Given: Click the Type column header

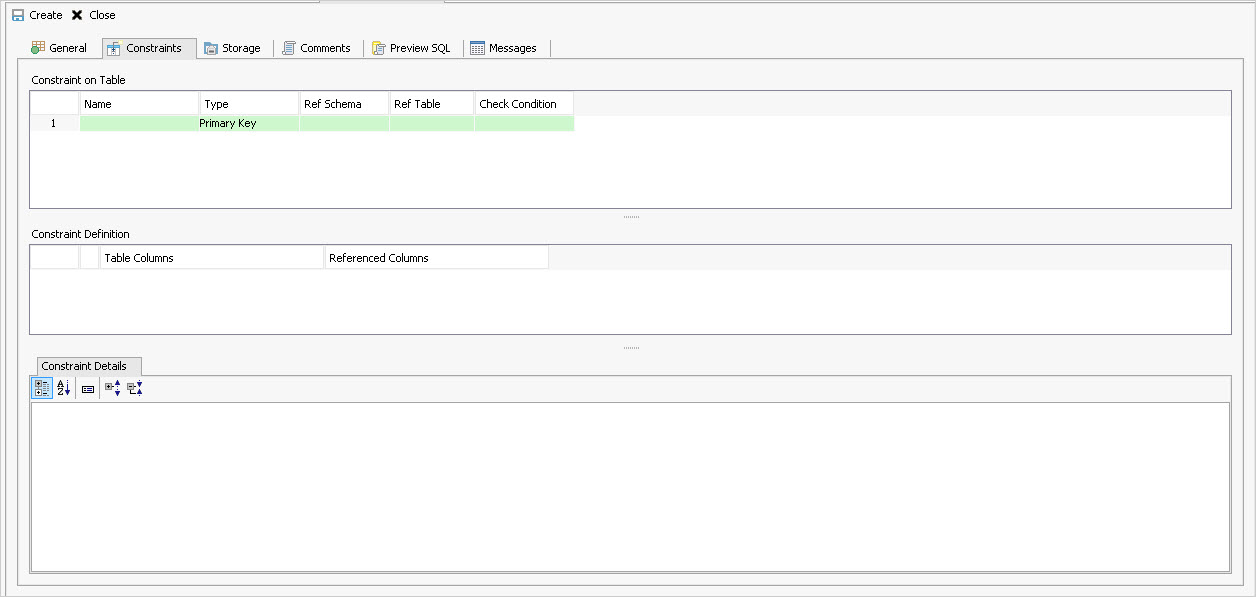Looking at the screenshot, I should click(x=249, y=104).
